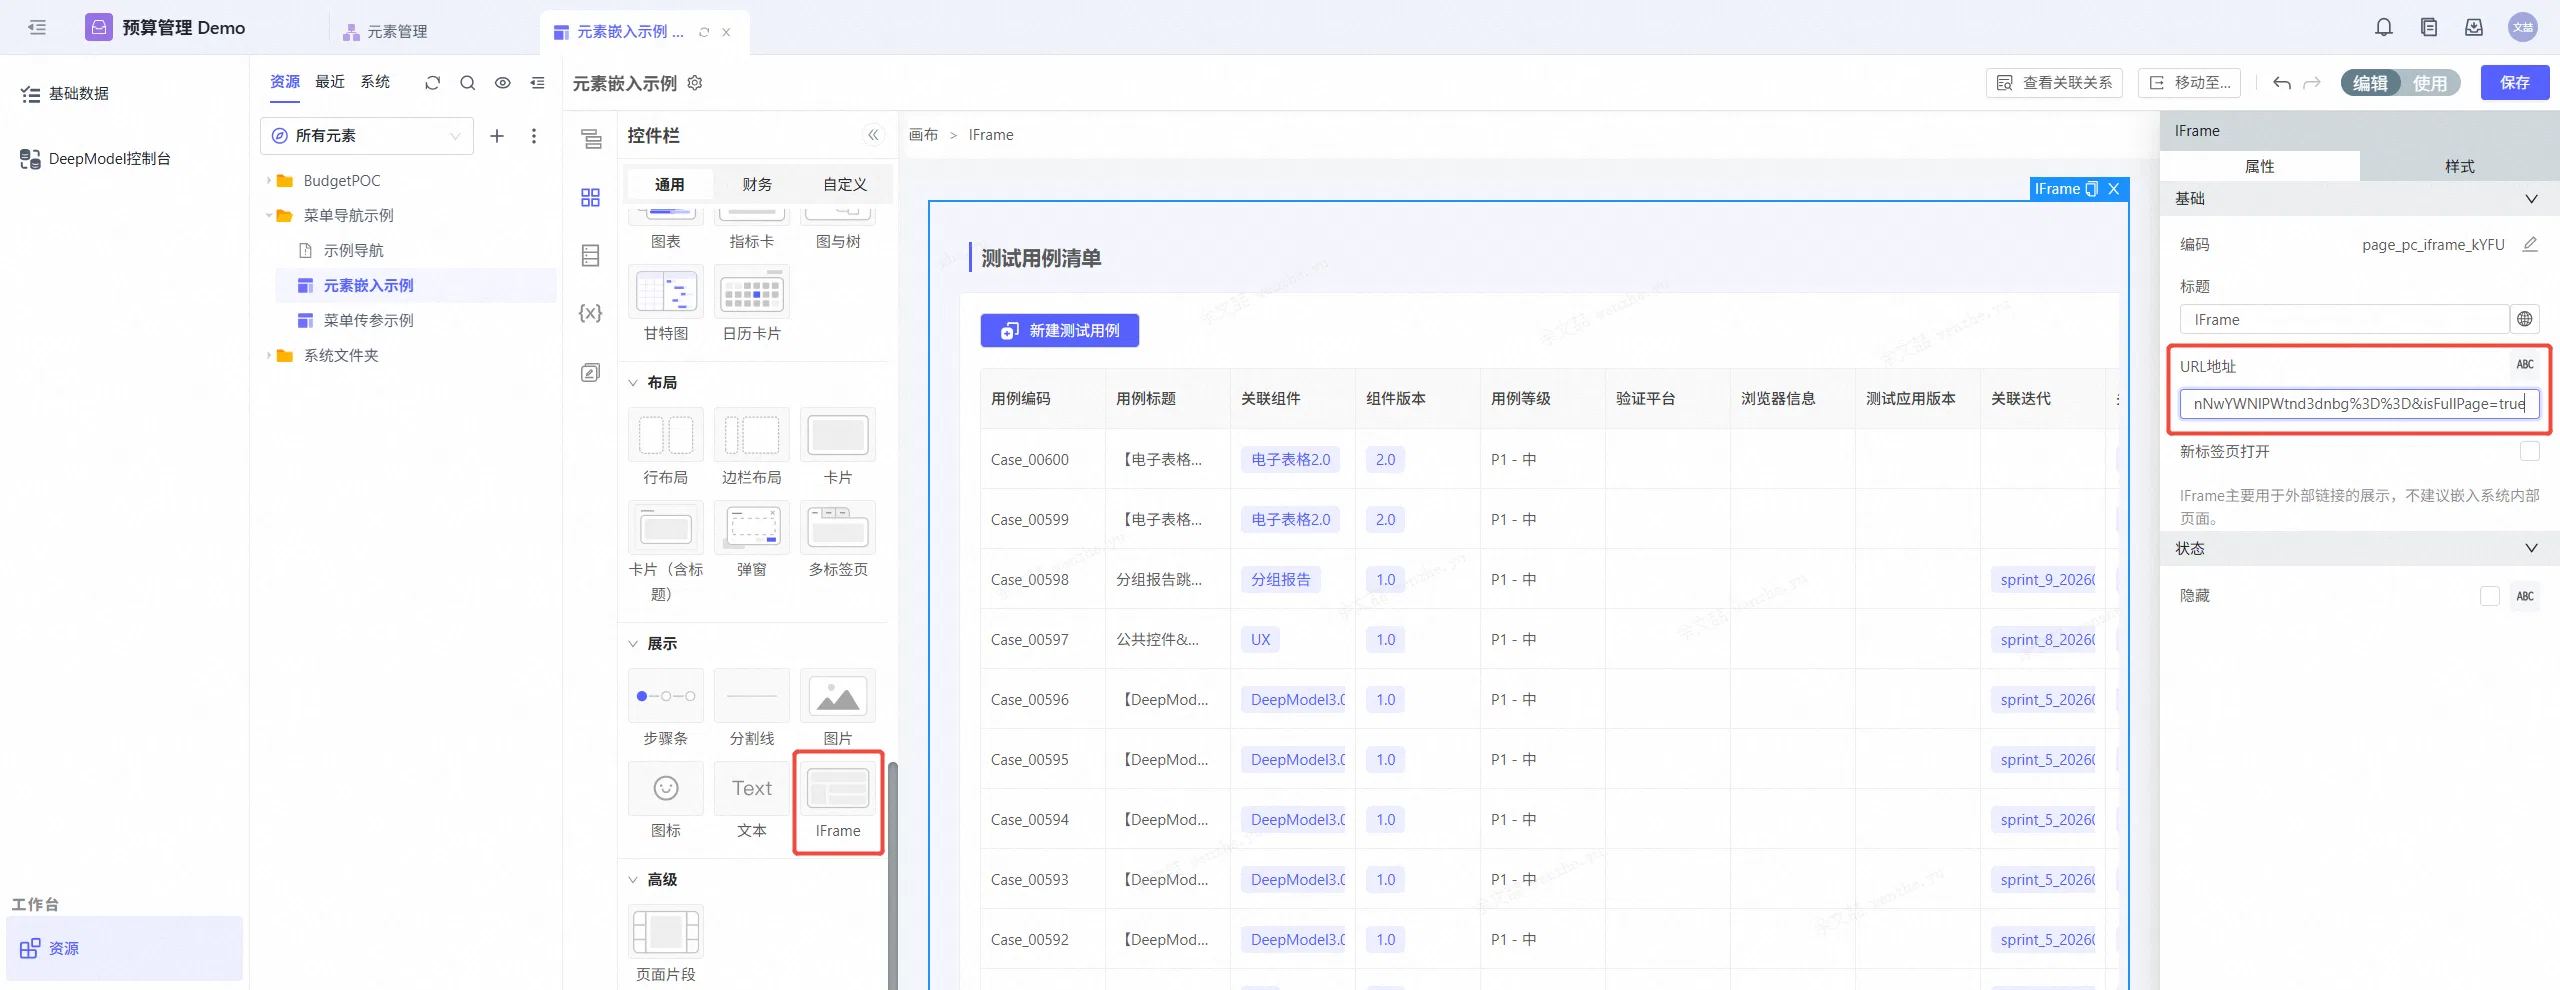The height and width of the screenshot is (990, 2560).
Task: Open the 最近 resources tab
Action: [330, 82]
